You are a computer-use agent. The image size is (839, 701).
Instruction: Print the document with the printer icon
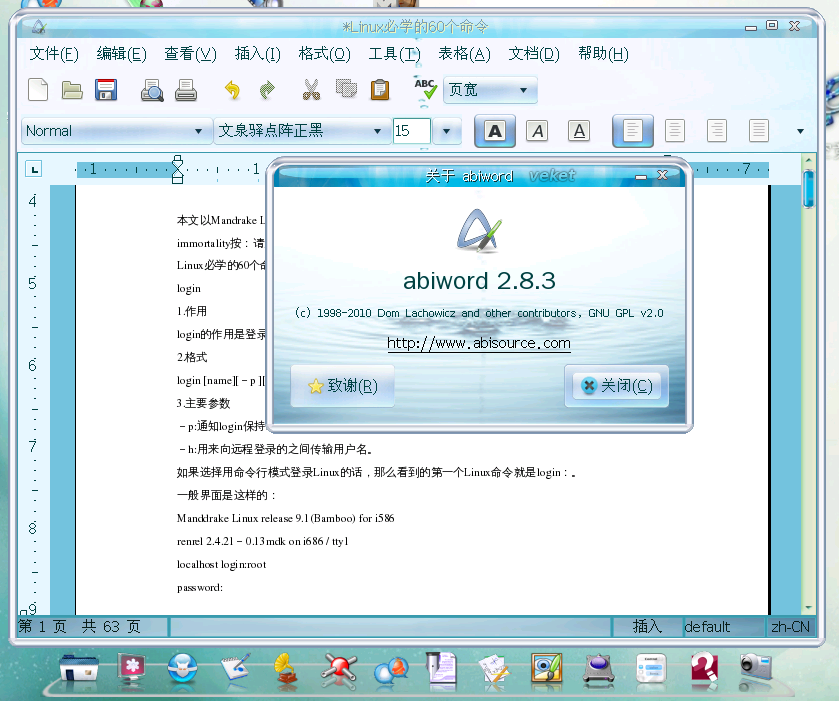click(186, 90)
